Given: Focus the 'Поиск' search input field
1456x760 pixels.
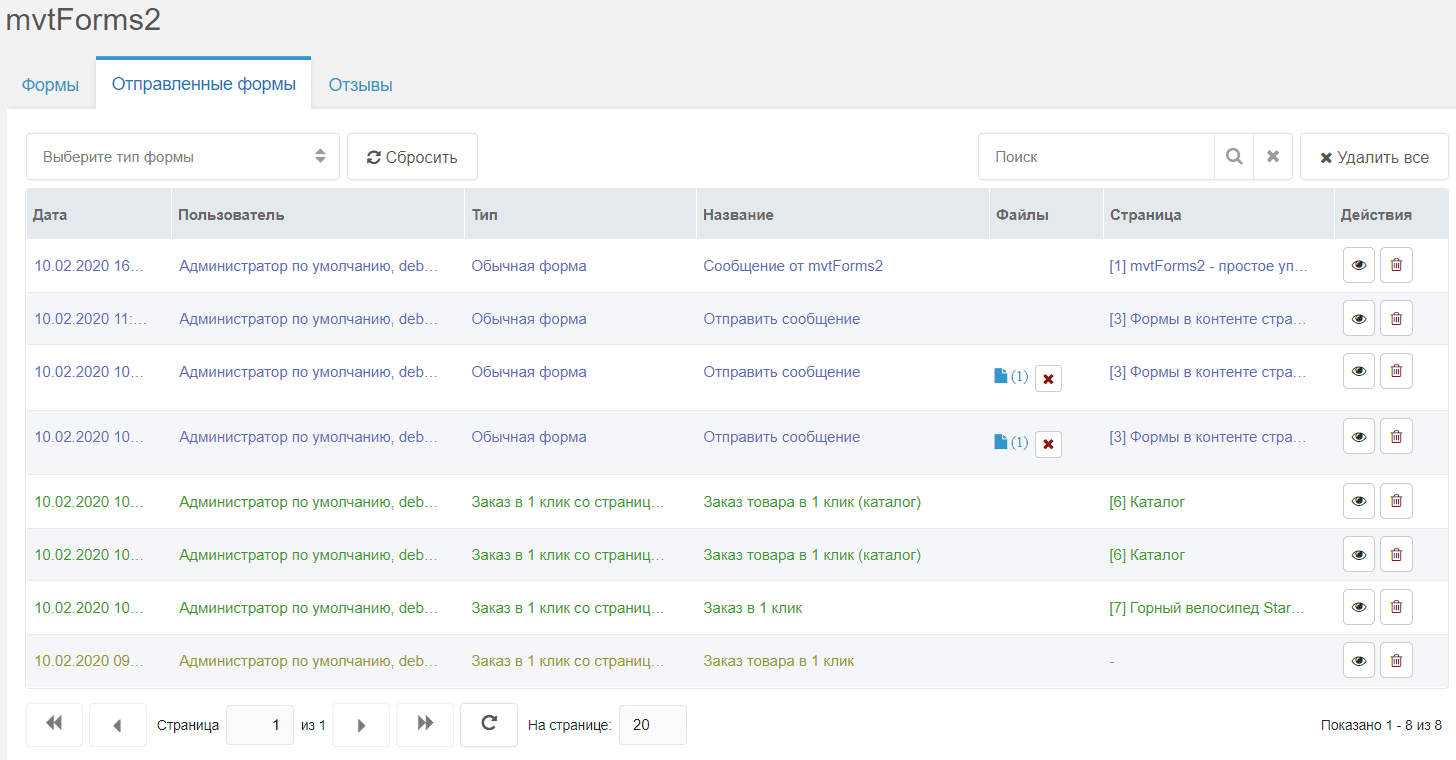Looking at the screenshot, I should point(1096,157).
